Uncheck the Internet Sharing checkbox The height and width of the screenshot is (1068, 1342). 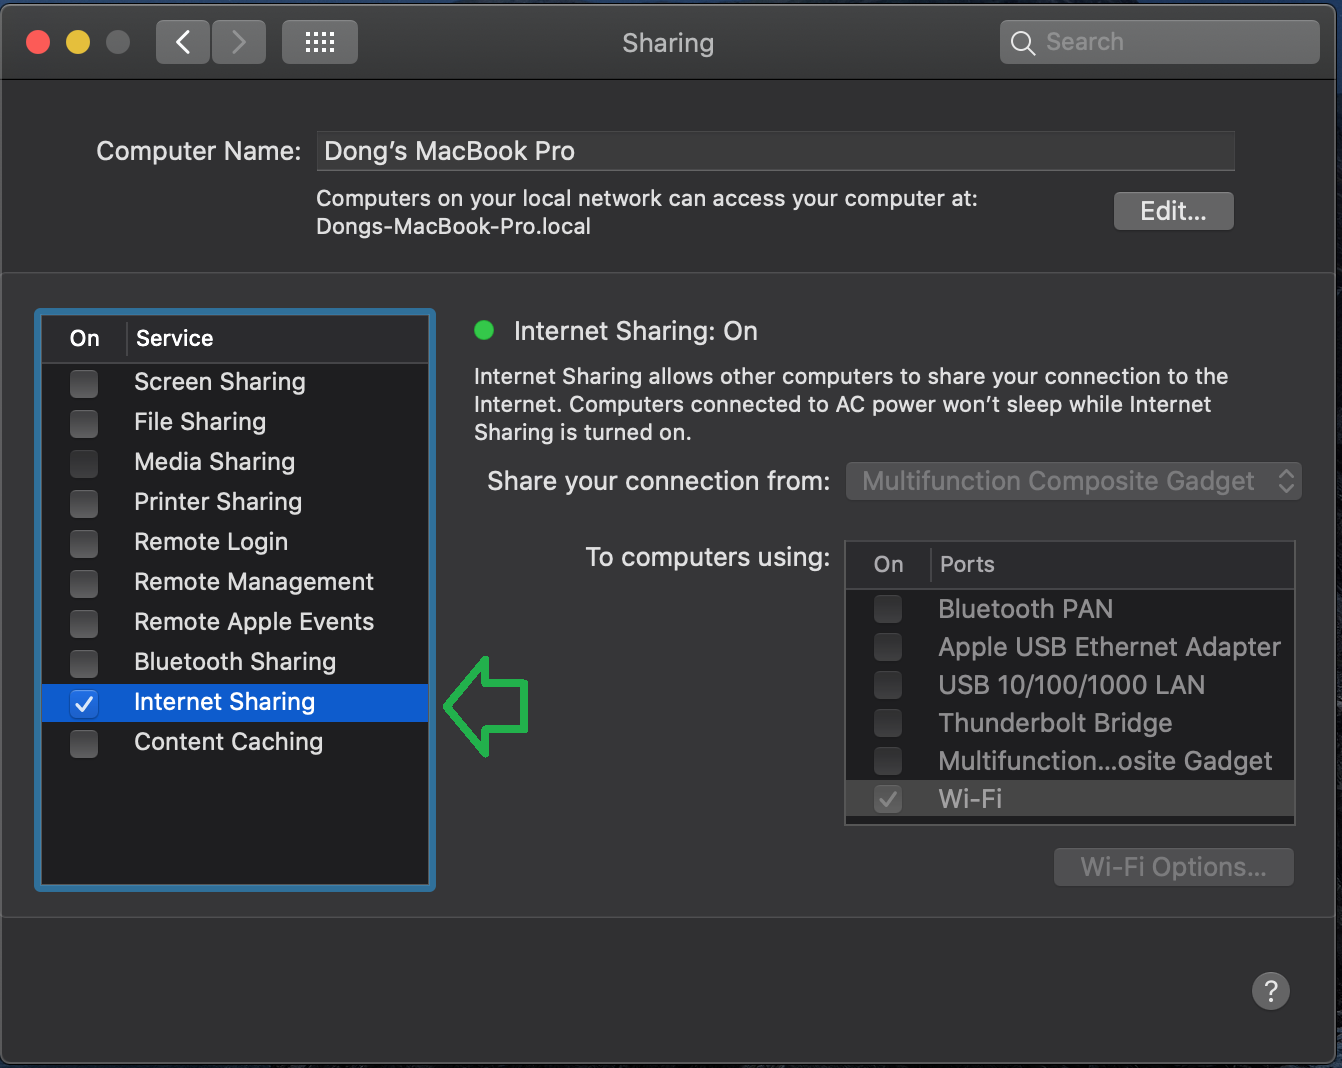click(84, 703)
